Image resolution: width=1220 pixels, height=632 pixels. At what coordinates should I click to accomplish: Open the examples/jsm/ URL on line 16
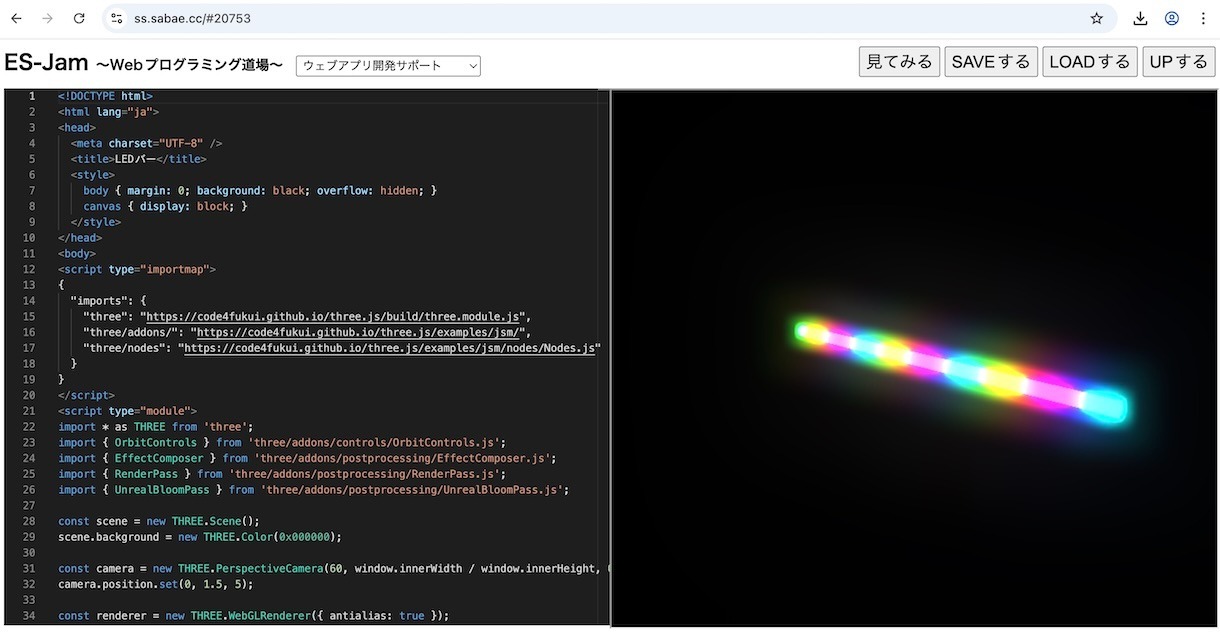(359, 332)
